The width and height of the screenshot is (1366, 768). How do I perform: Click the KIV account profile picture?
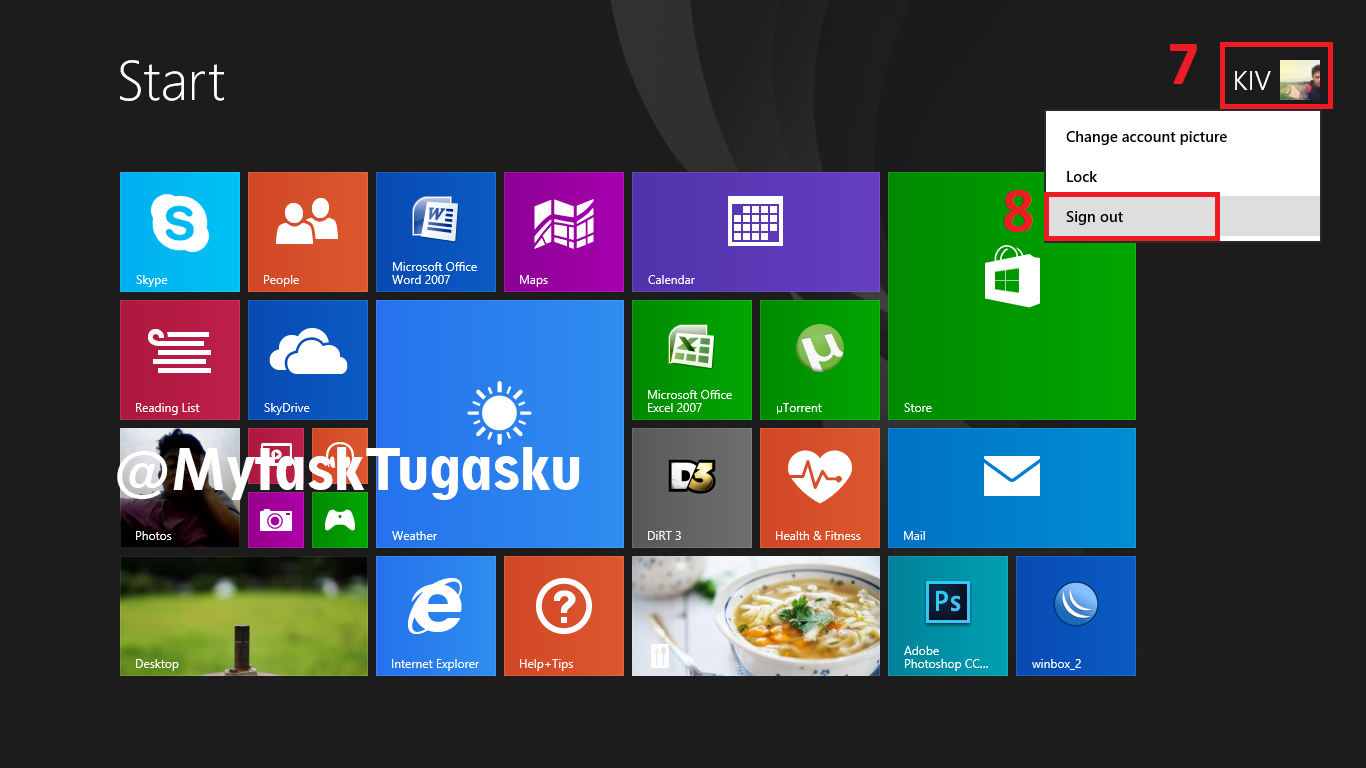pyautogui.click(x=1300, y=81)
